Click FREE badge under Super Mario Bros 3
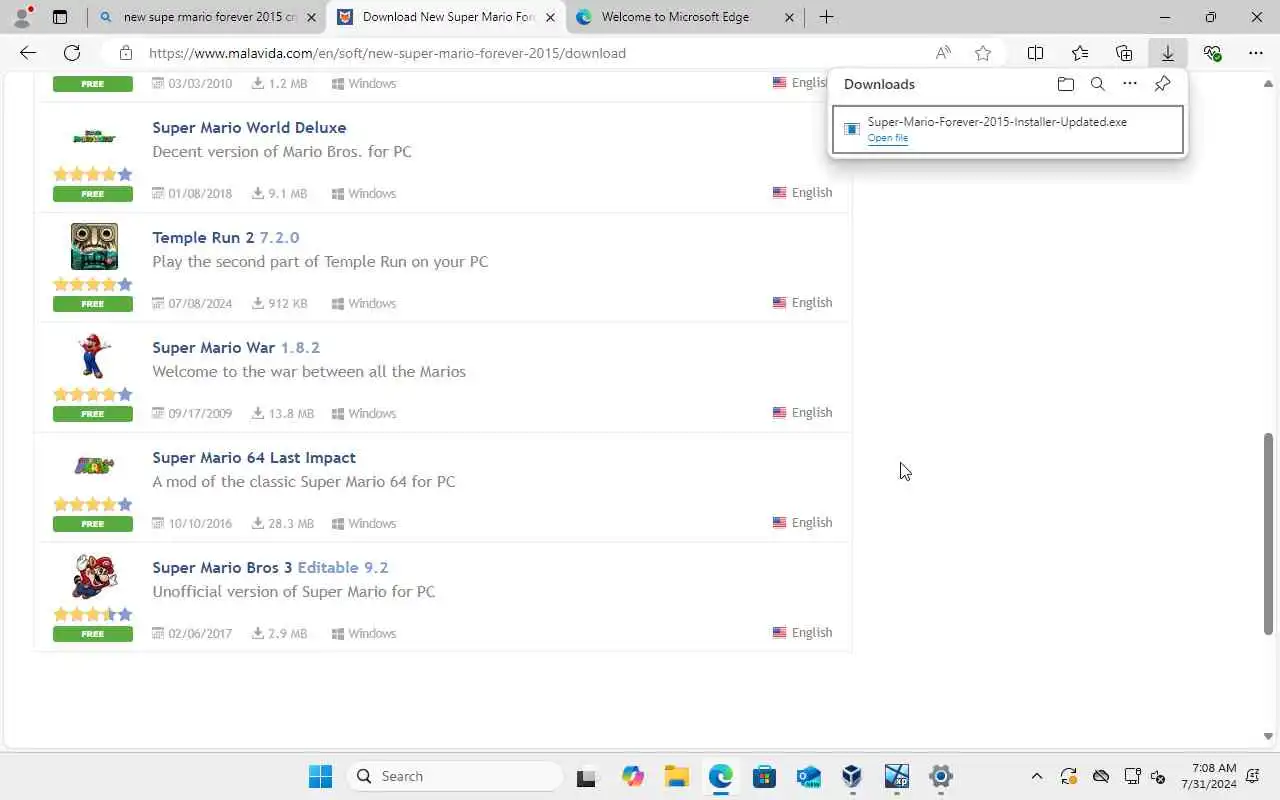This screenshot has width=1280, height=800. click(x=93, y=634)
